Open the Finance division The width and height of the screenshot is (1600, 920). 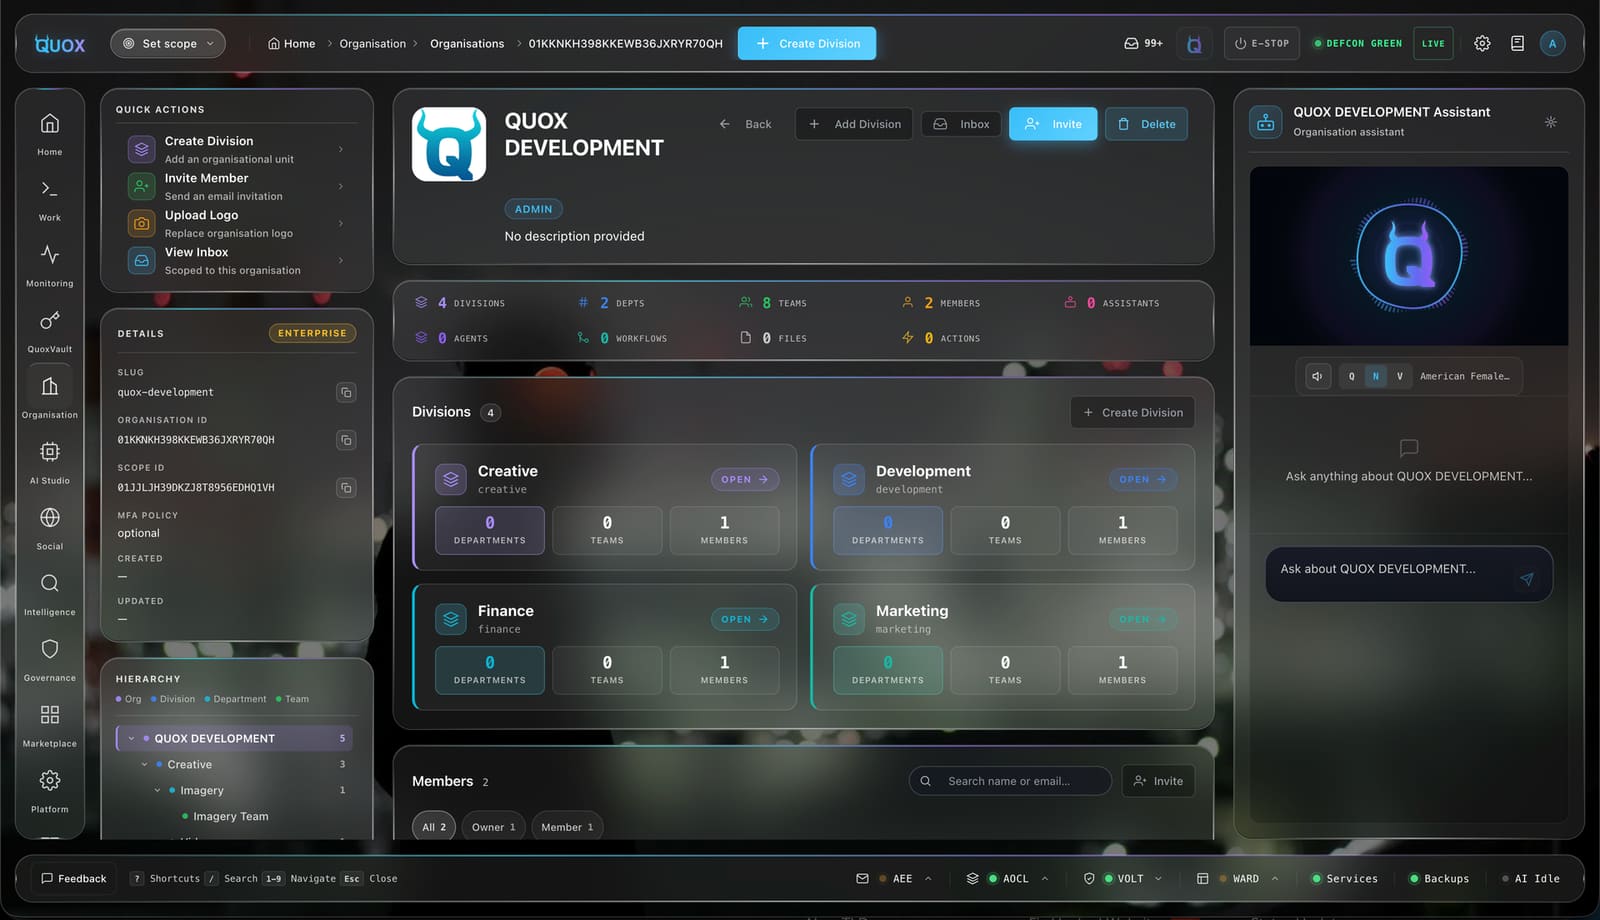coord(744,619)
